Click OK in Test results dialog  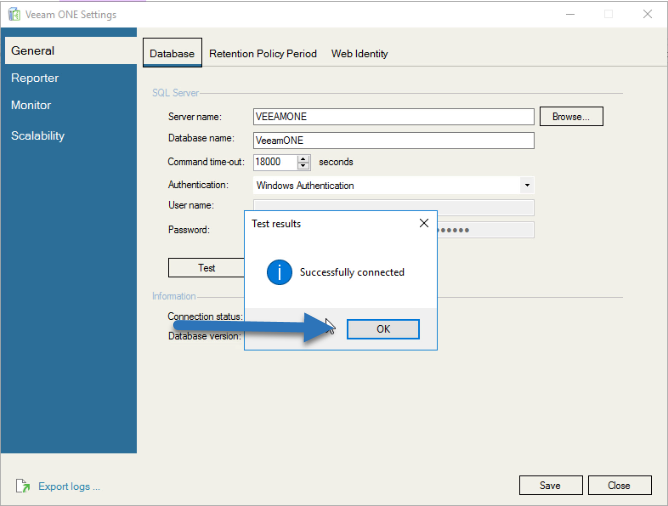(x=383, y=329)
